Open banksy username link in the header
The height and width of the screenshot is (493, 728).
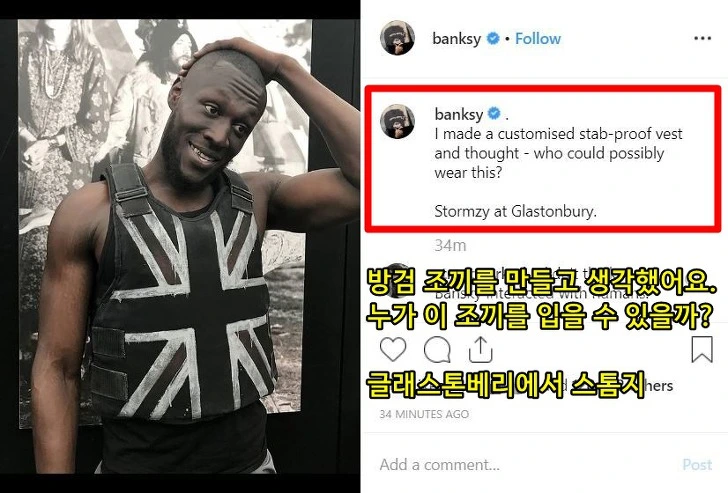[456, 39]
